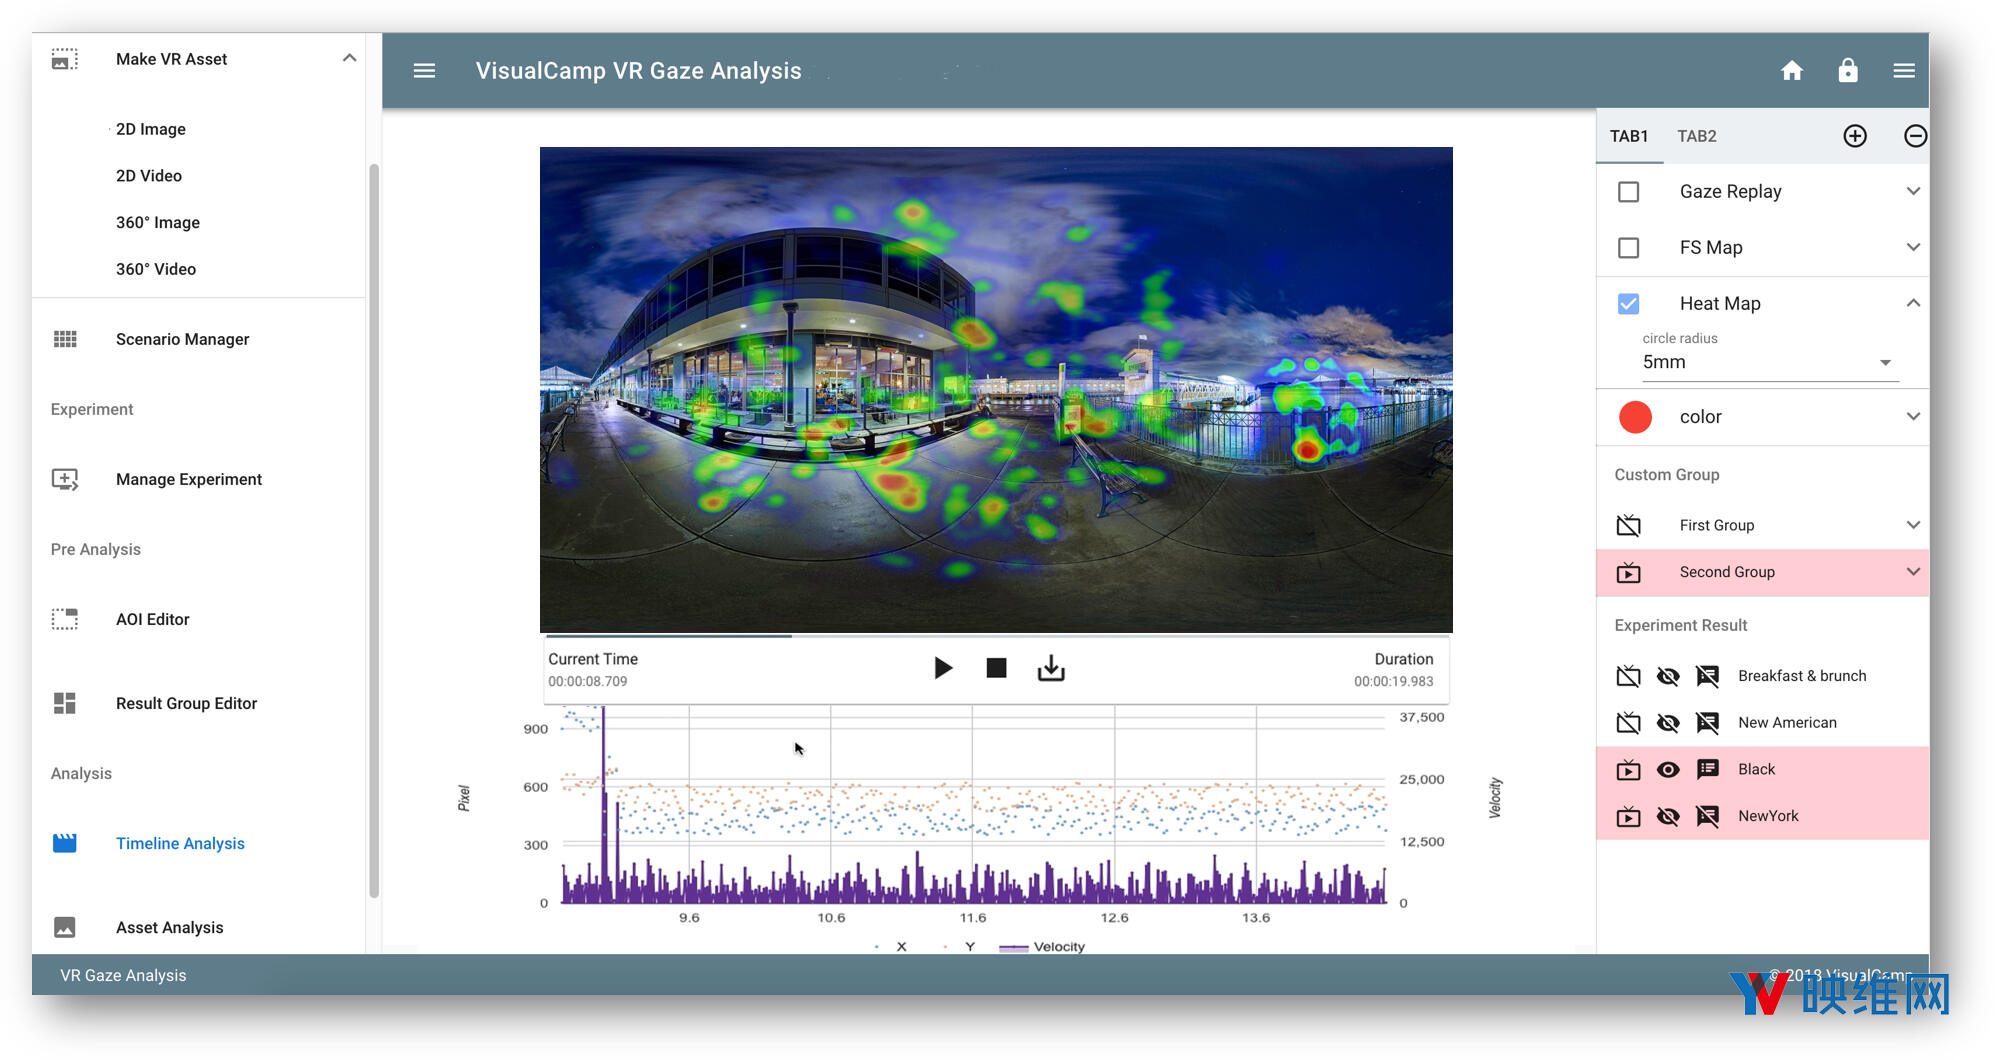Viewport: 1995px width, 1060px height.
Task: Click the video icon for Breakfast & brunch
Action: [1628, 676]
